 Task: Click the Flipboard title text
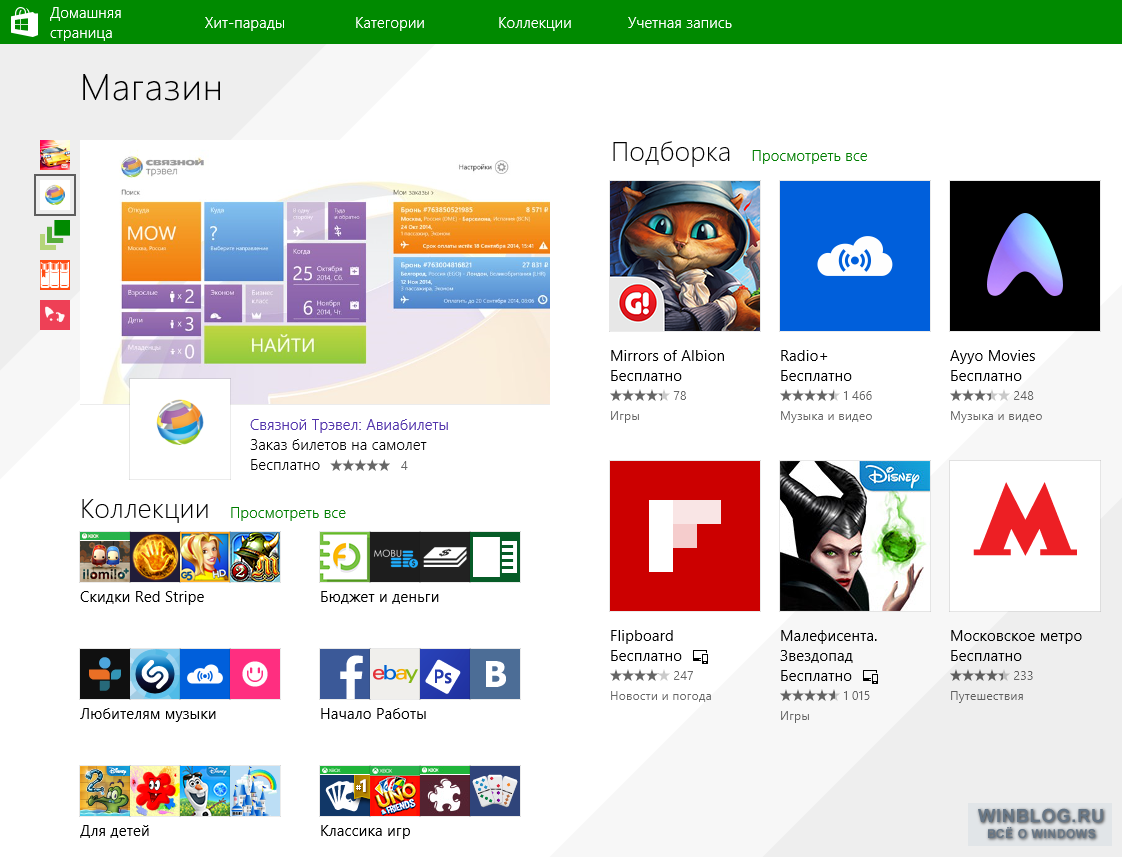point(641,635)
